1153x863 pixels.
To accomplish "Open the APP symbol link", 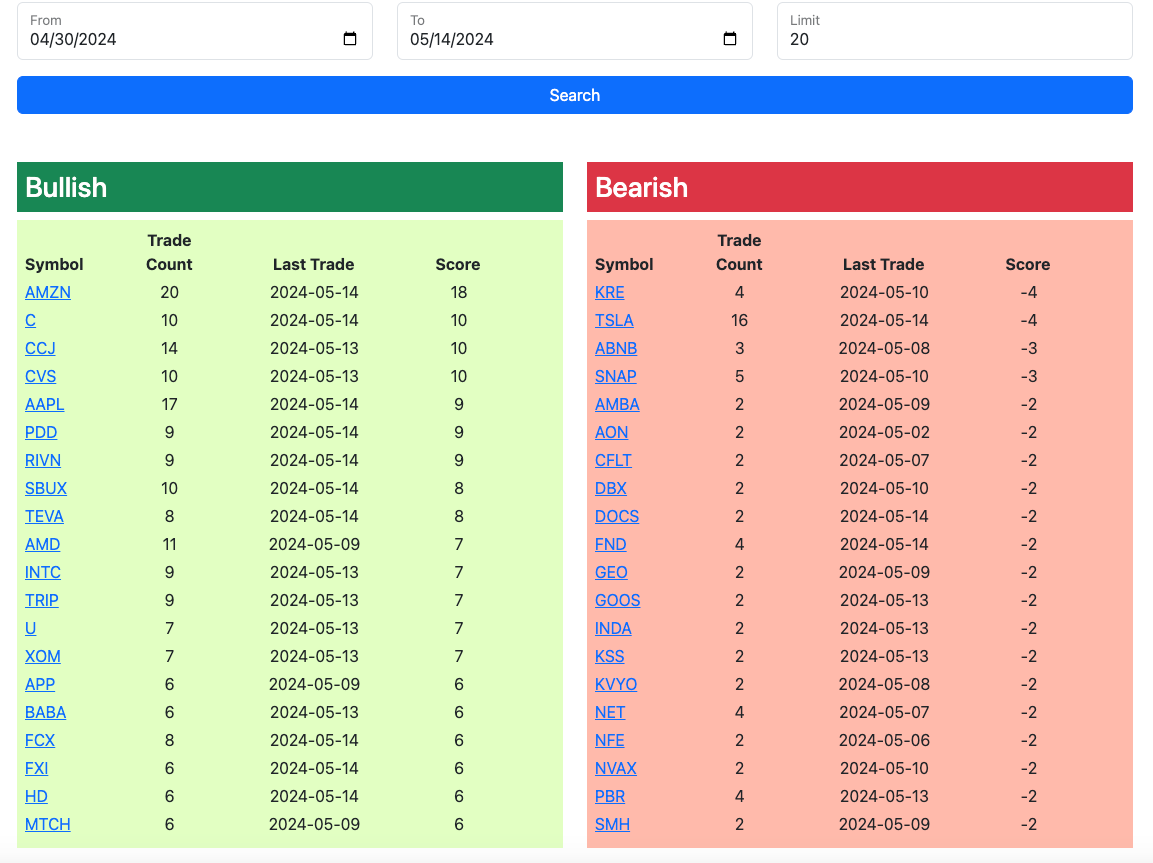I will tap(40, 684).
